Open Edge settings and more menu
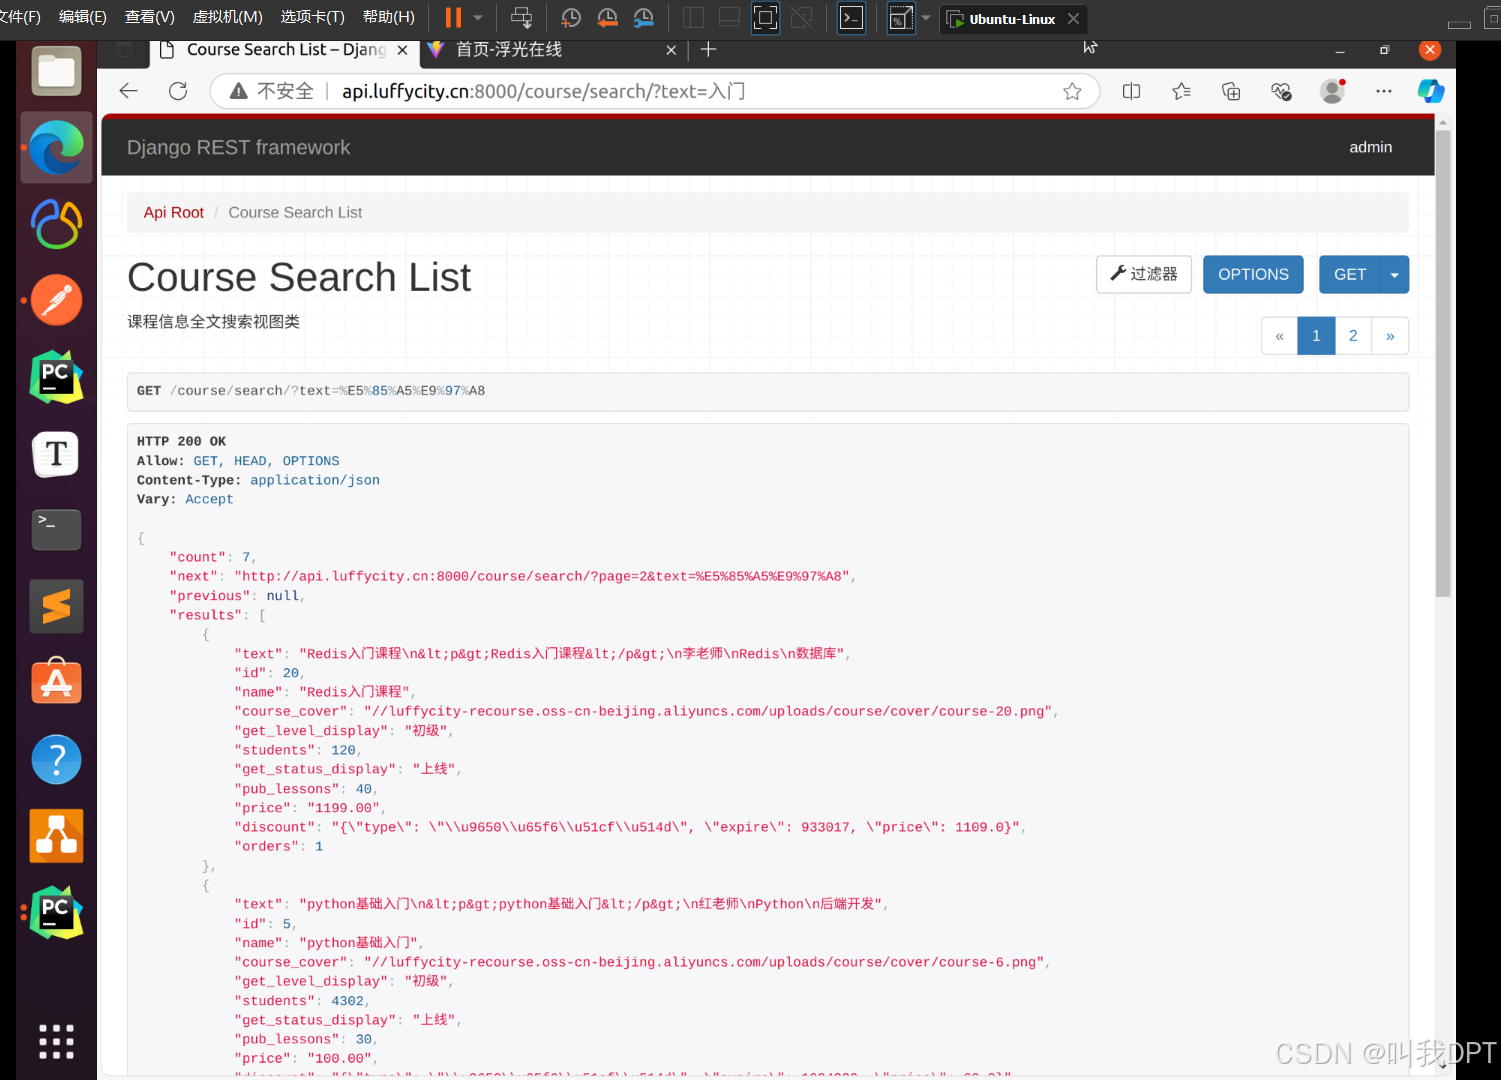 (x=1383, y=91)
